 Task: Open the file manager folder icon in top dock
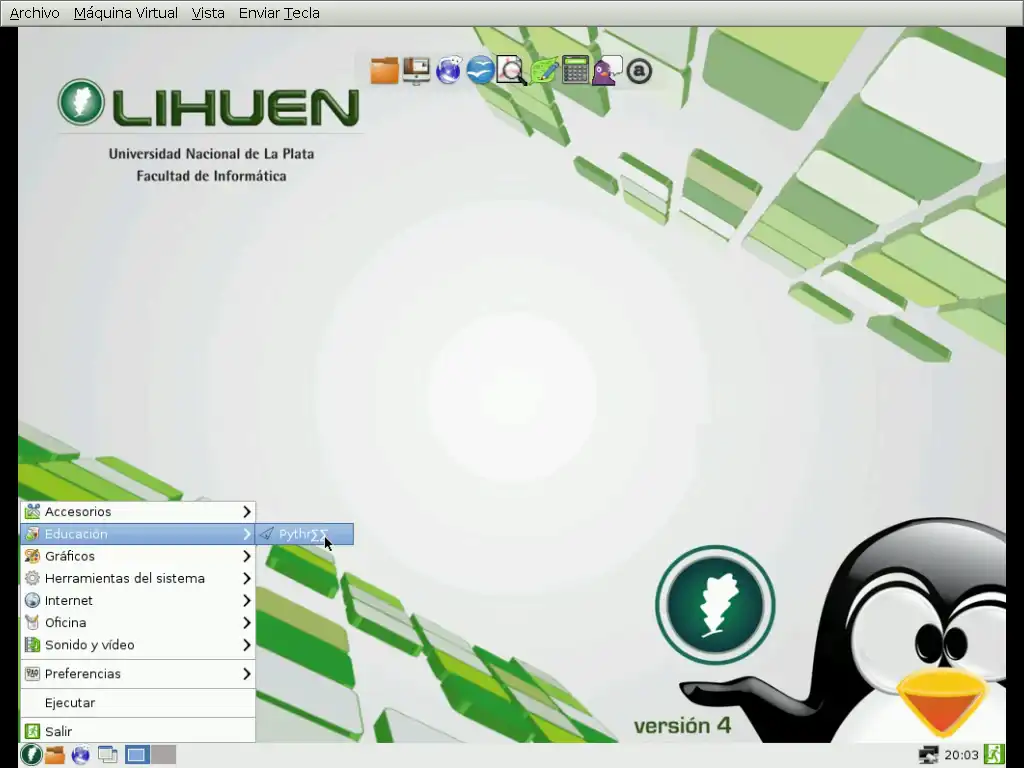[x=384, y=71]
